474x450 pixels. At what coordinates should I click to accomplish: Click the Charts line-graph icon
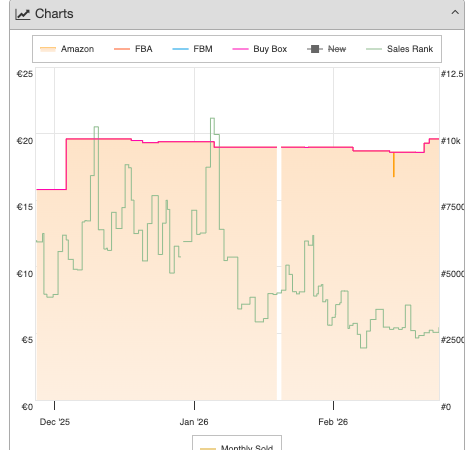(x=23, y=14)
